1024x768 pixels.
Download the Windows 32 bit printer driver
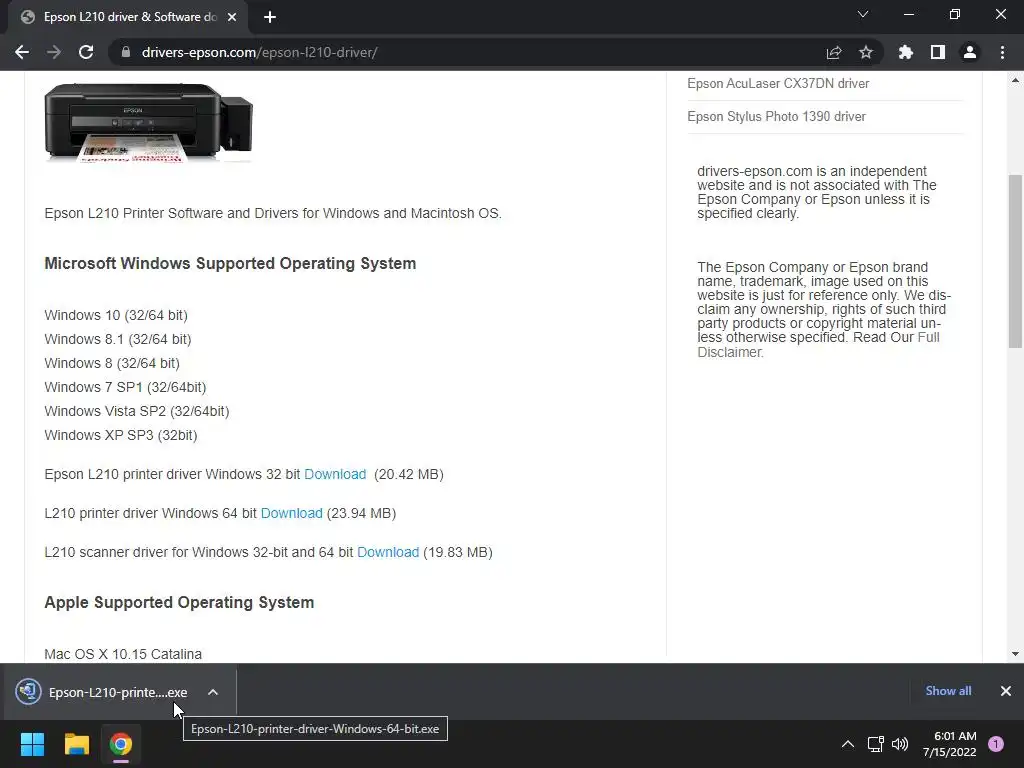point(335,474)
